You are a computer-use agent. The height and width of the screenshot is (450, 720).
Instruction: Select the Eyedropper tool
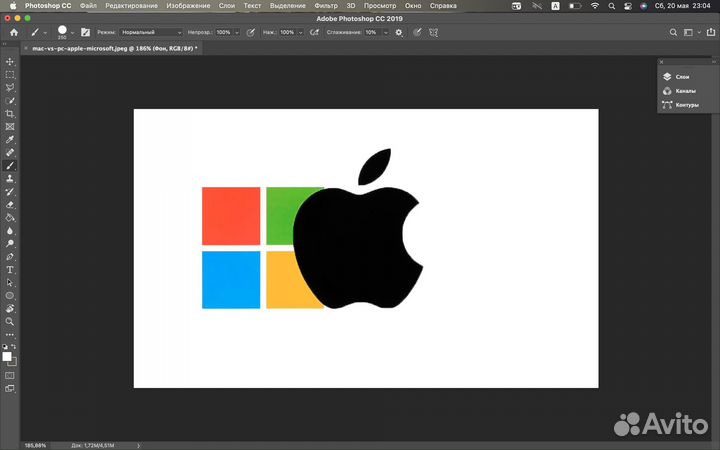click(x=10, y=139)
